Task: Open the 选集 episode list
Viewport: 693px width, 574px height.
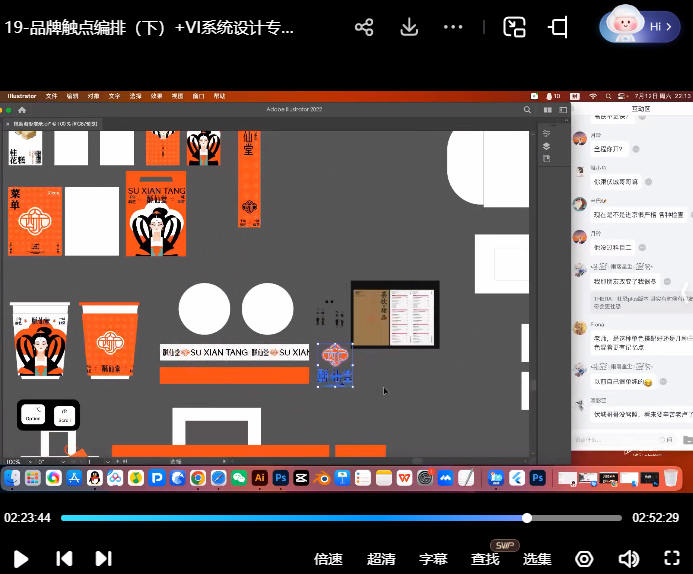Action: [x=537, y=559]
